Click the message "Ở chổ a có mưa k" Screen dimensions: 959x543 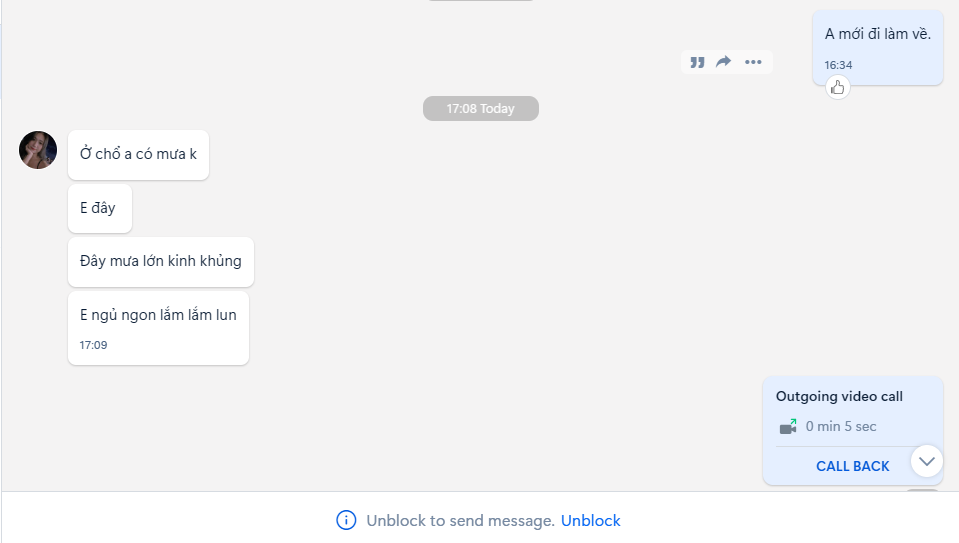click(138, 154)
